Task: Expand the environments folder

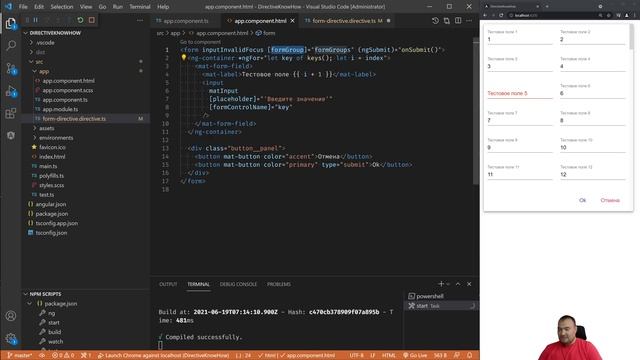Action: [56, 138]
